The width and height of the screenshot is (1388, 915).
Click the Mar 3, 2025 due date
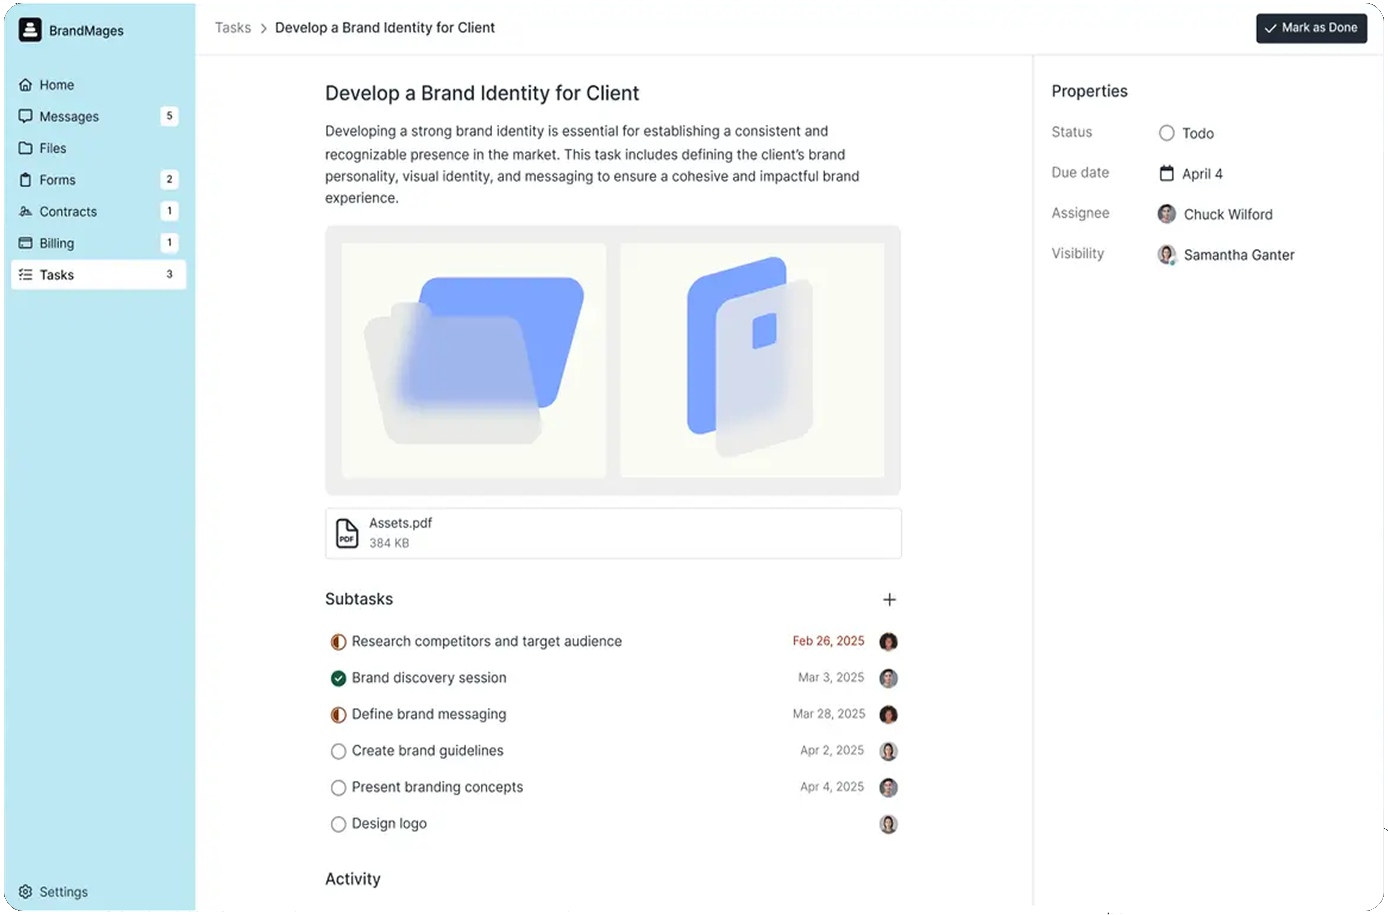coord(831,678)
